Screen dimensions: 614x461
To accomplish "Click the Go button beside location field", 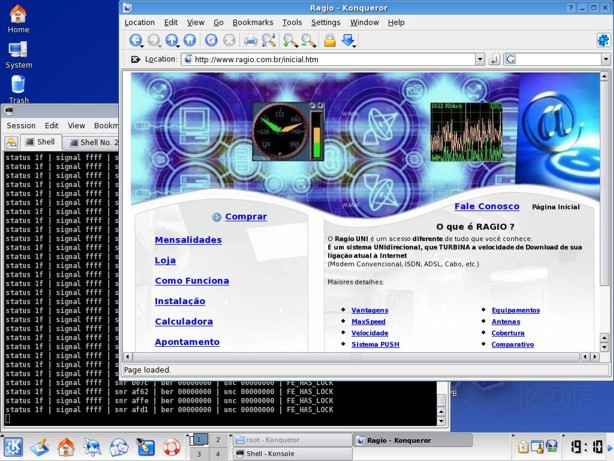I will click(x=494, y=59).
